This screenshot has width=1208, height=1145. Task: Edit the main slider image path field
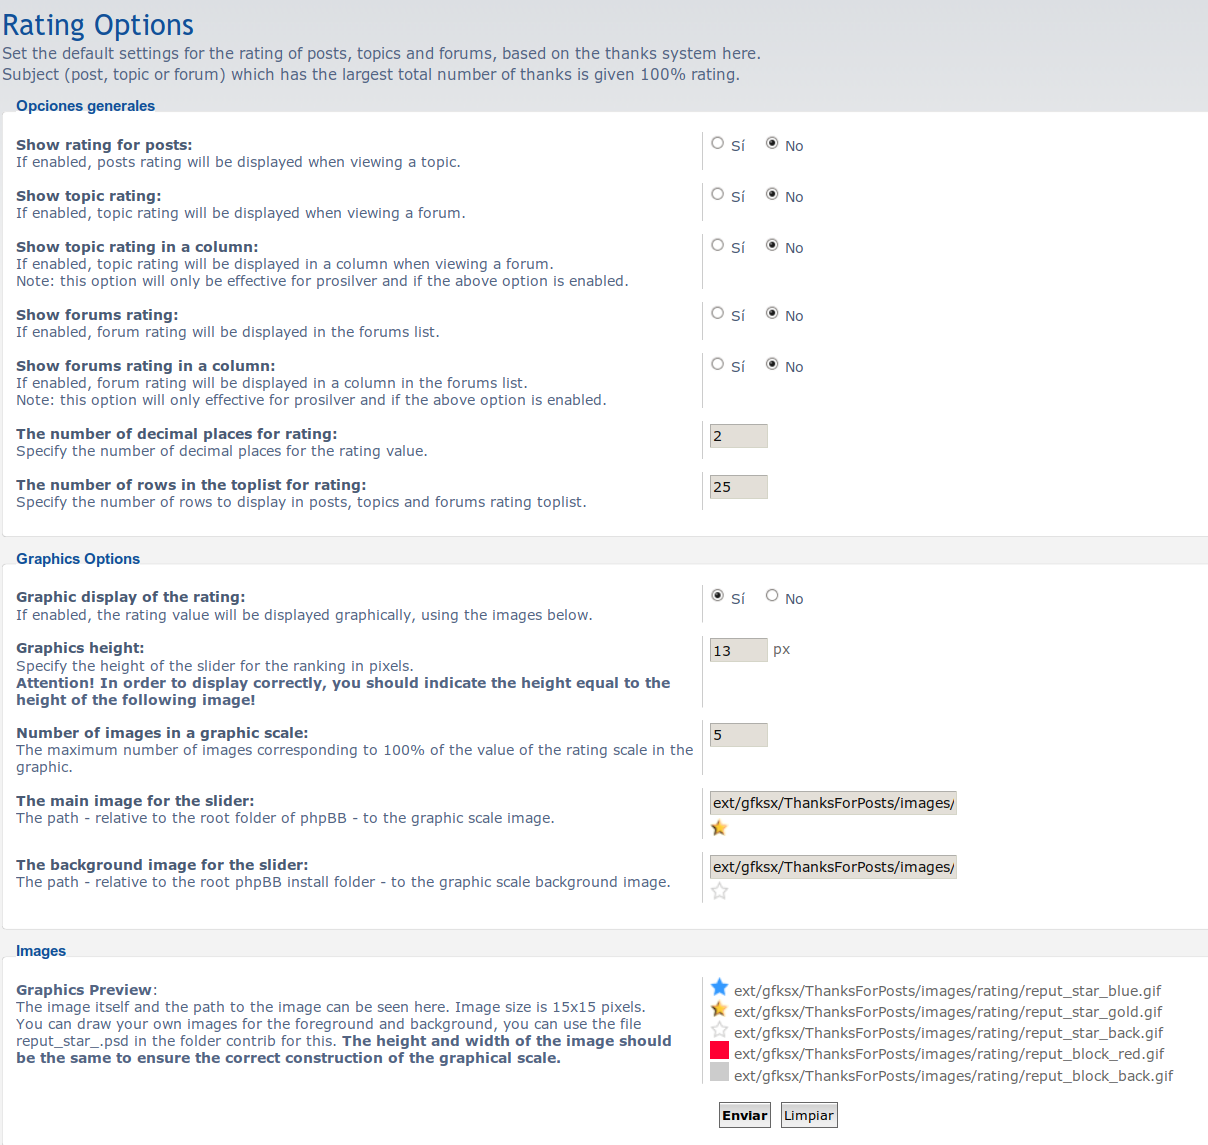pyautogui.click(x=833, y=803)
